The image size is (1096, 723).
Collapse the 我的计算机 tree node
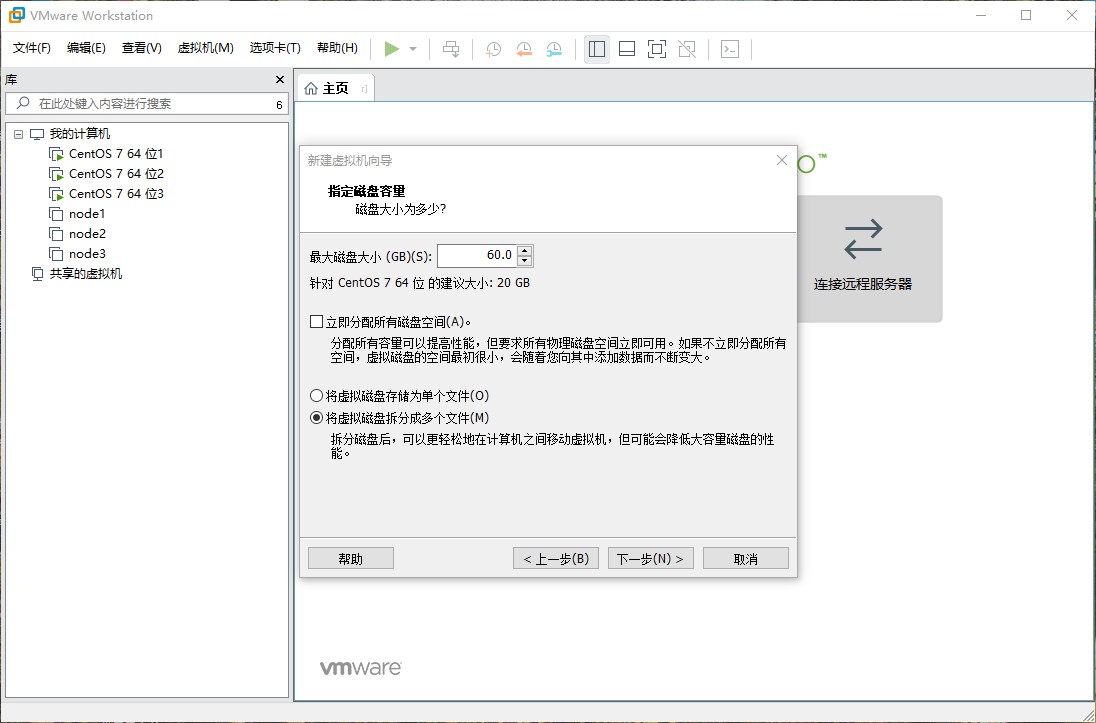(x=18, y=134)
